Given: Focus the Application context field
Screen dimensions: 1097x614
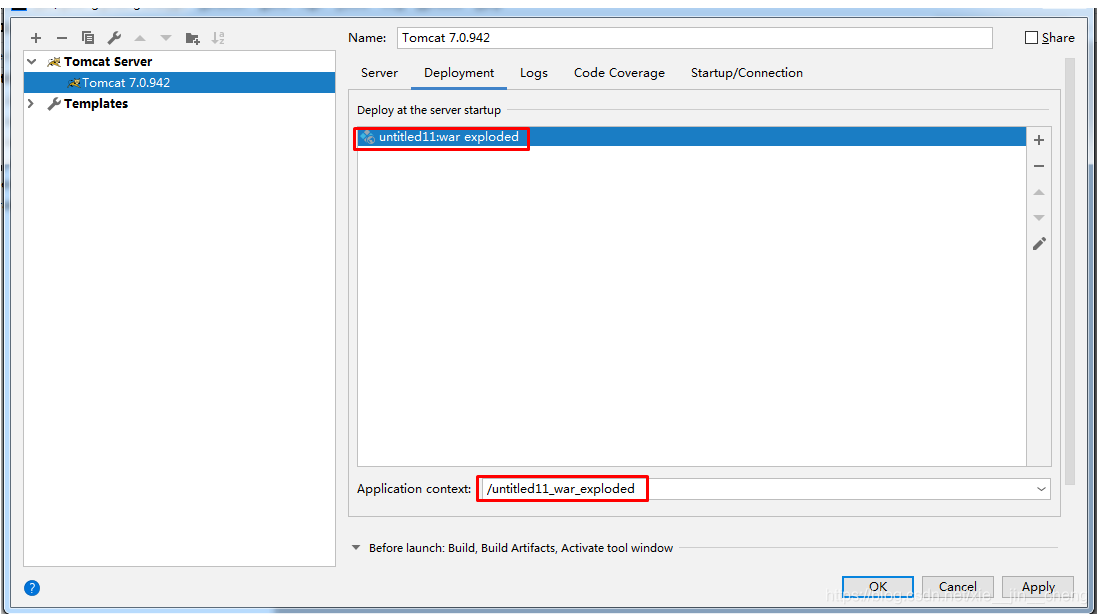Looking at the screenshot, I should (766, 489).
